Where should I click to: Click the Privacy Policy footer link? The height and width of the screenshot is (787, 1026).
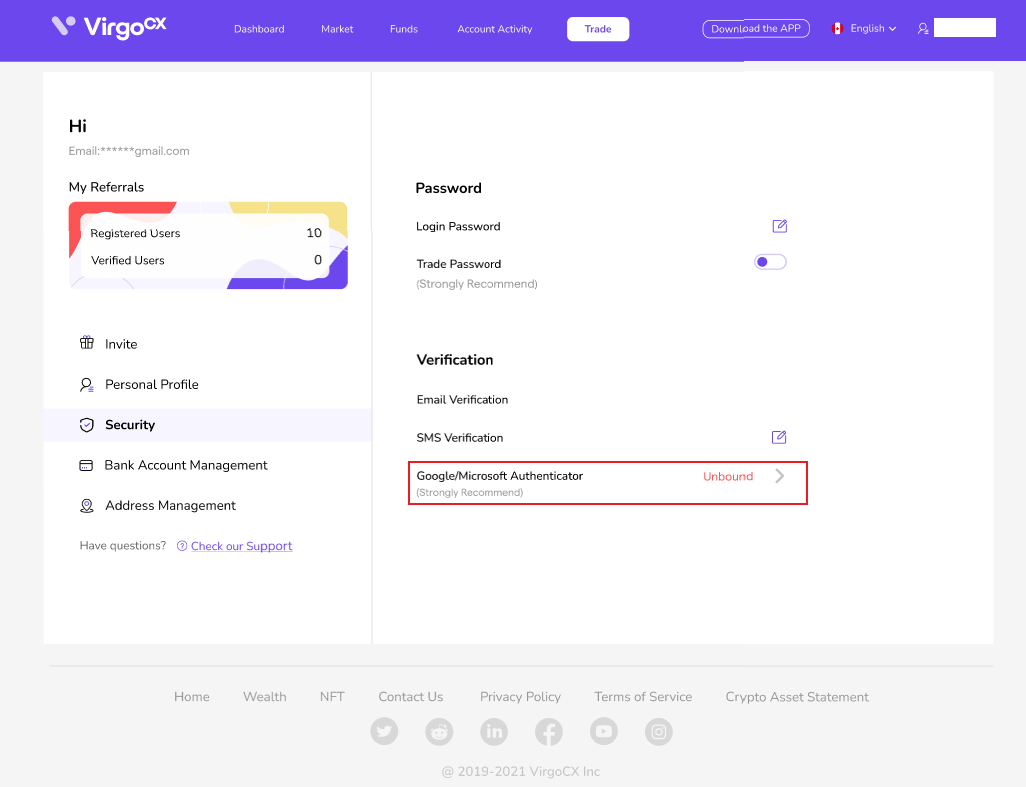(x=520, y=697)
